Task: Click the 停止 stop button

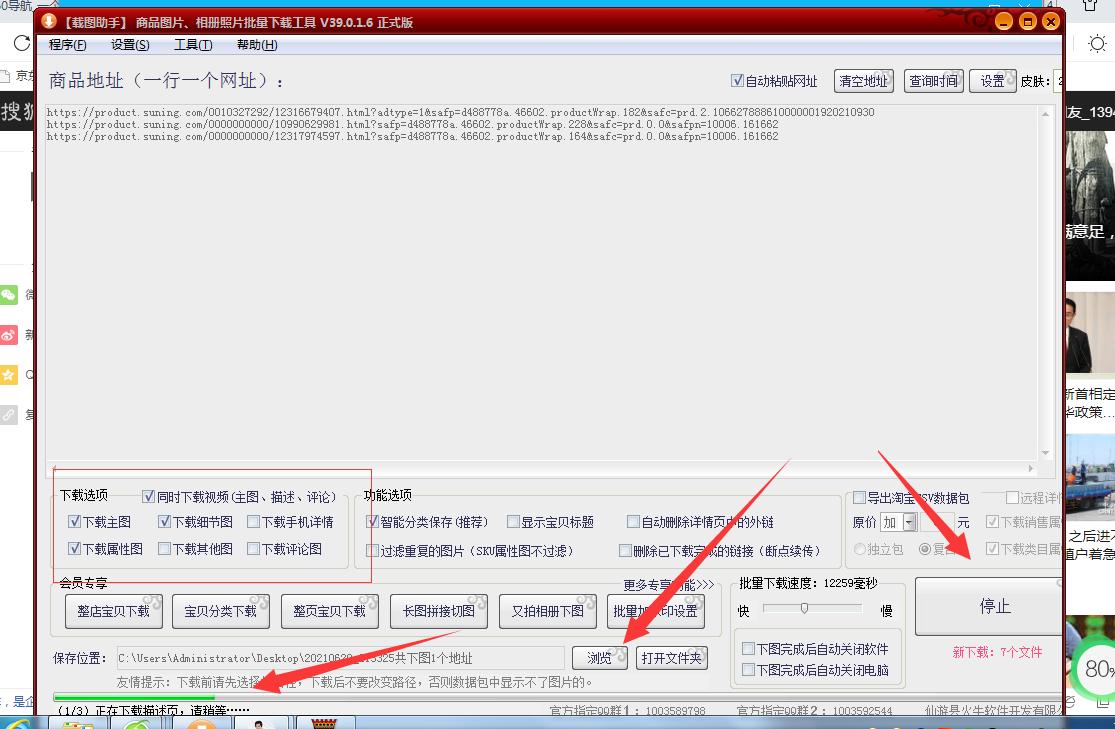Action: point(994,605)
